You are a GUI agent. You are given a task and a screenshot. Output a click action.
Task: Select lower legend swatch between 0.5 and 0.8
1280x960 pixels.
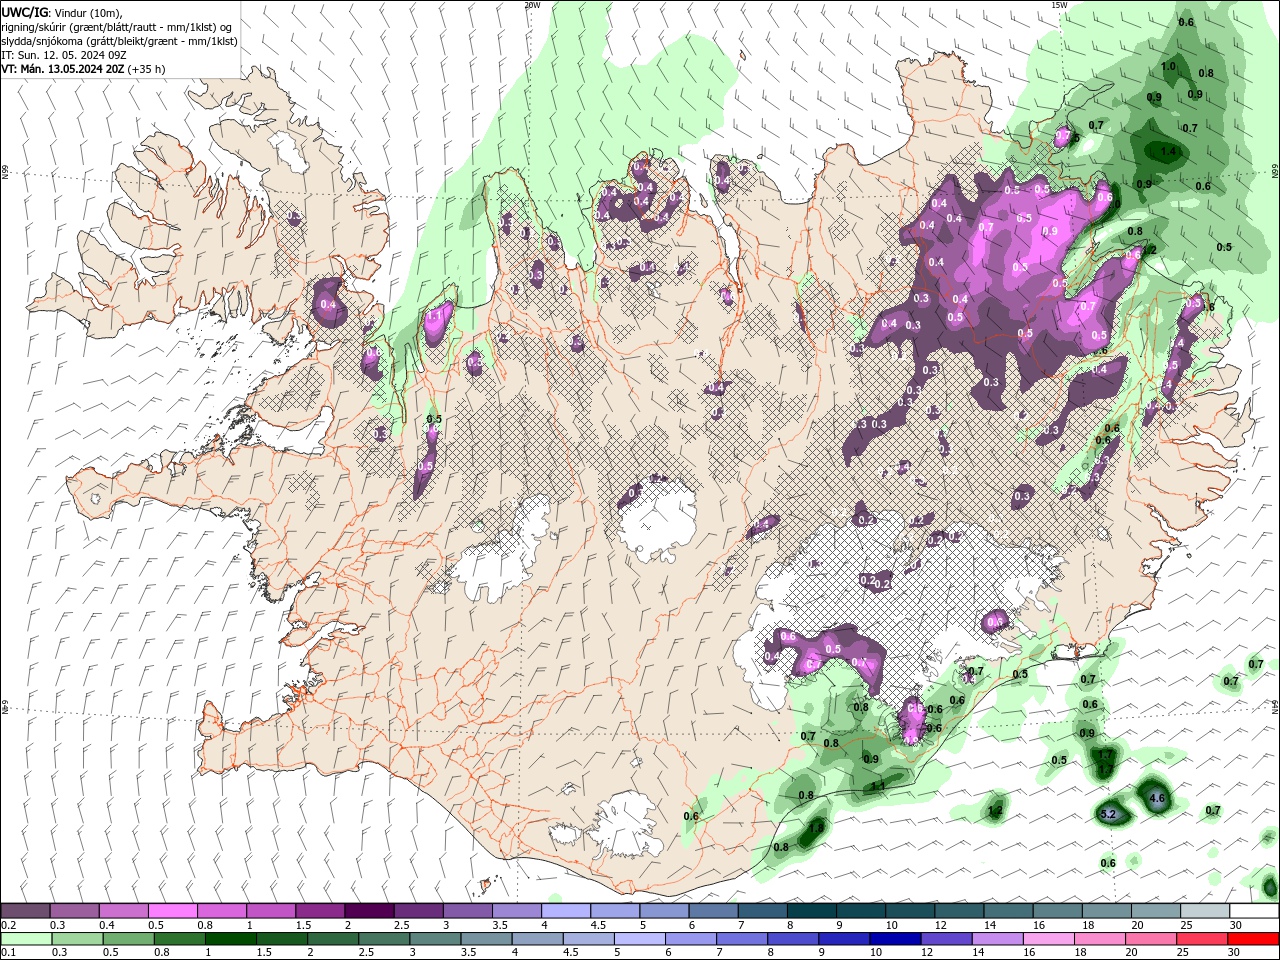point(128,939)
